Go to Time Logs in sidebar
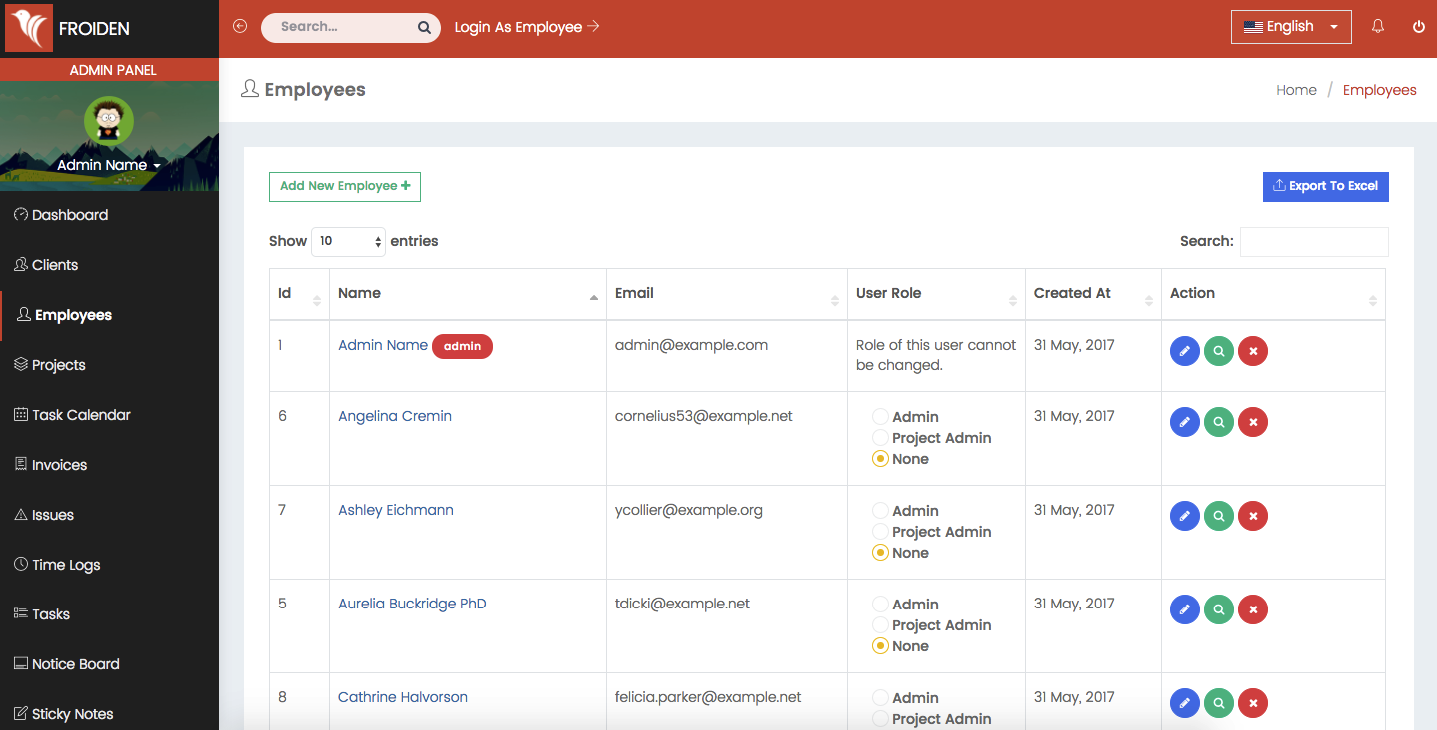This screenshot has width=1437, height=730. coord(66,565)
